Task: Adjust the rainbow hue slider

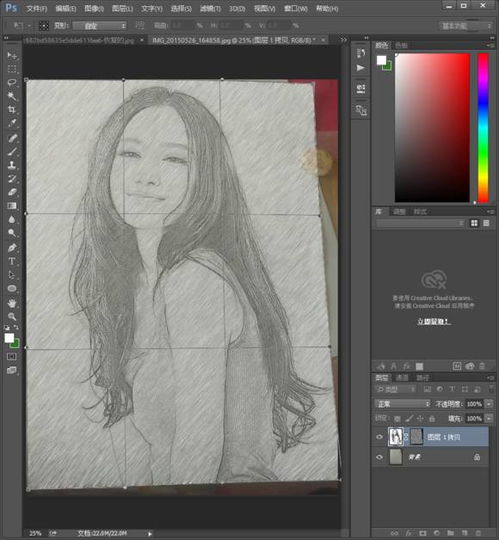Action: pyautogui.click(x=483, y=127)
